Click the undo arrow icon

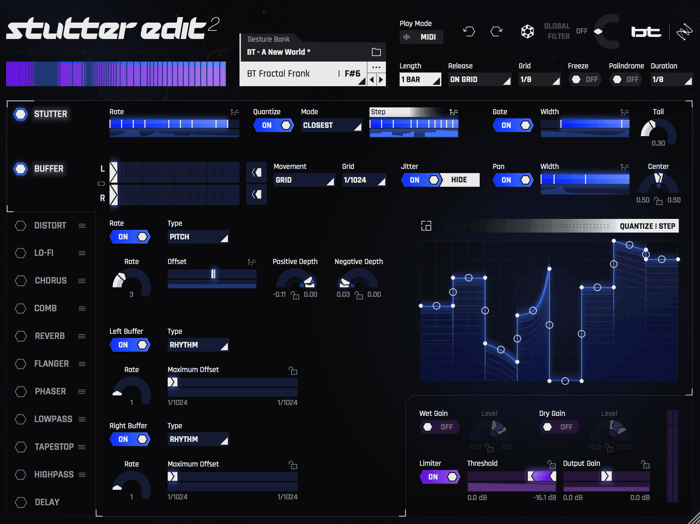pyautogui.click(x=469, y=32)
